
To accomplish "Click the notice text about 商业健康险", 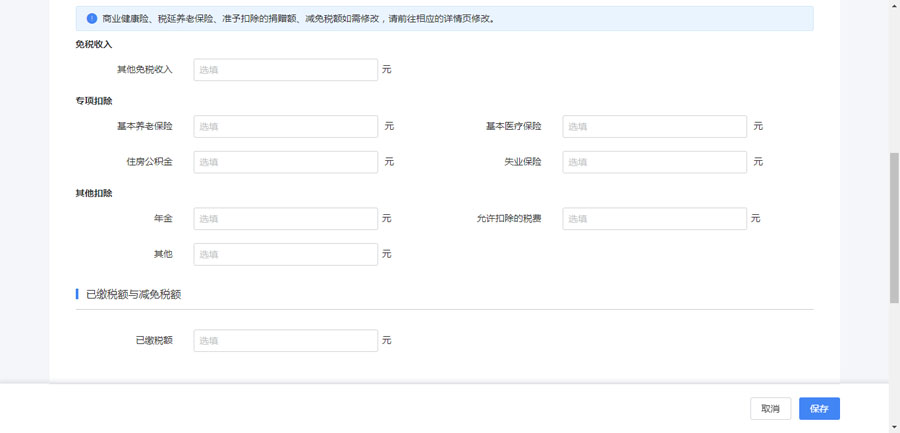I will coord(298,19).
